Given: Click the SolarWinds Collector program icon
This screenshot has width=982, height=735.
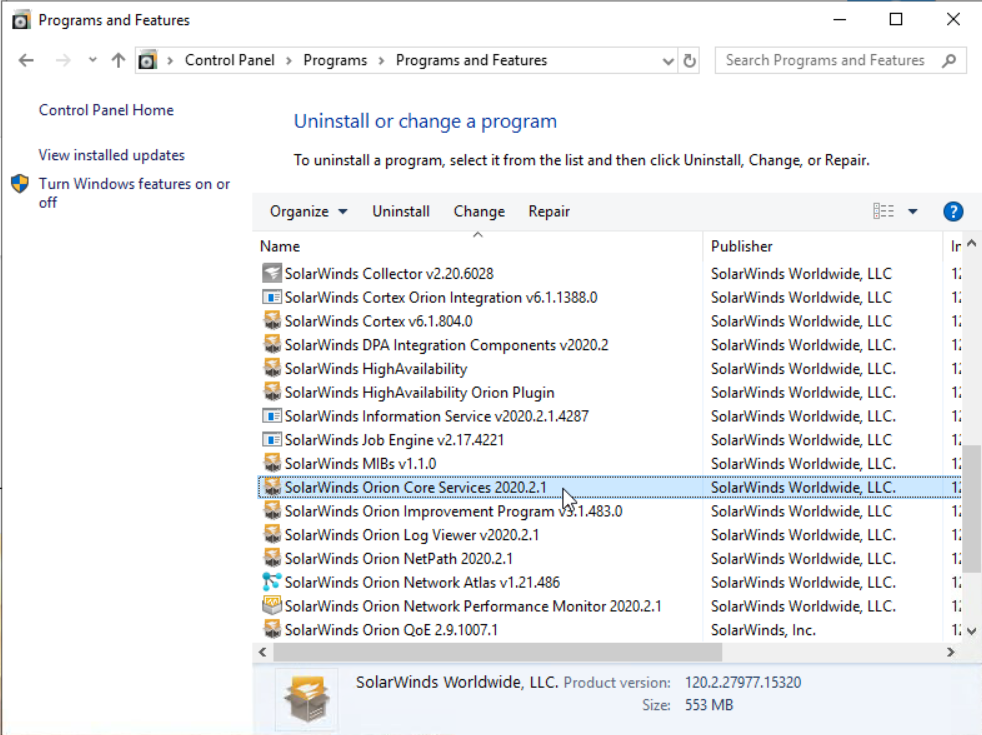Looking at the screenshot, I should pos(271,274).
